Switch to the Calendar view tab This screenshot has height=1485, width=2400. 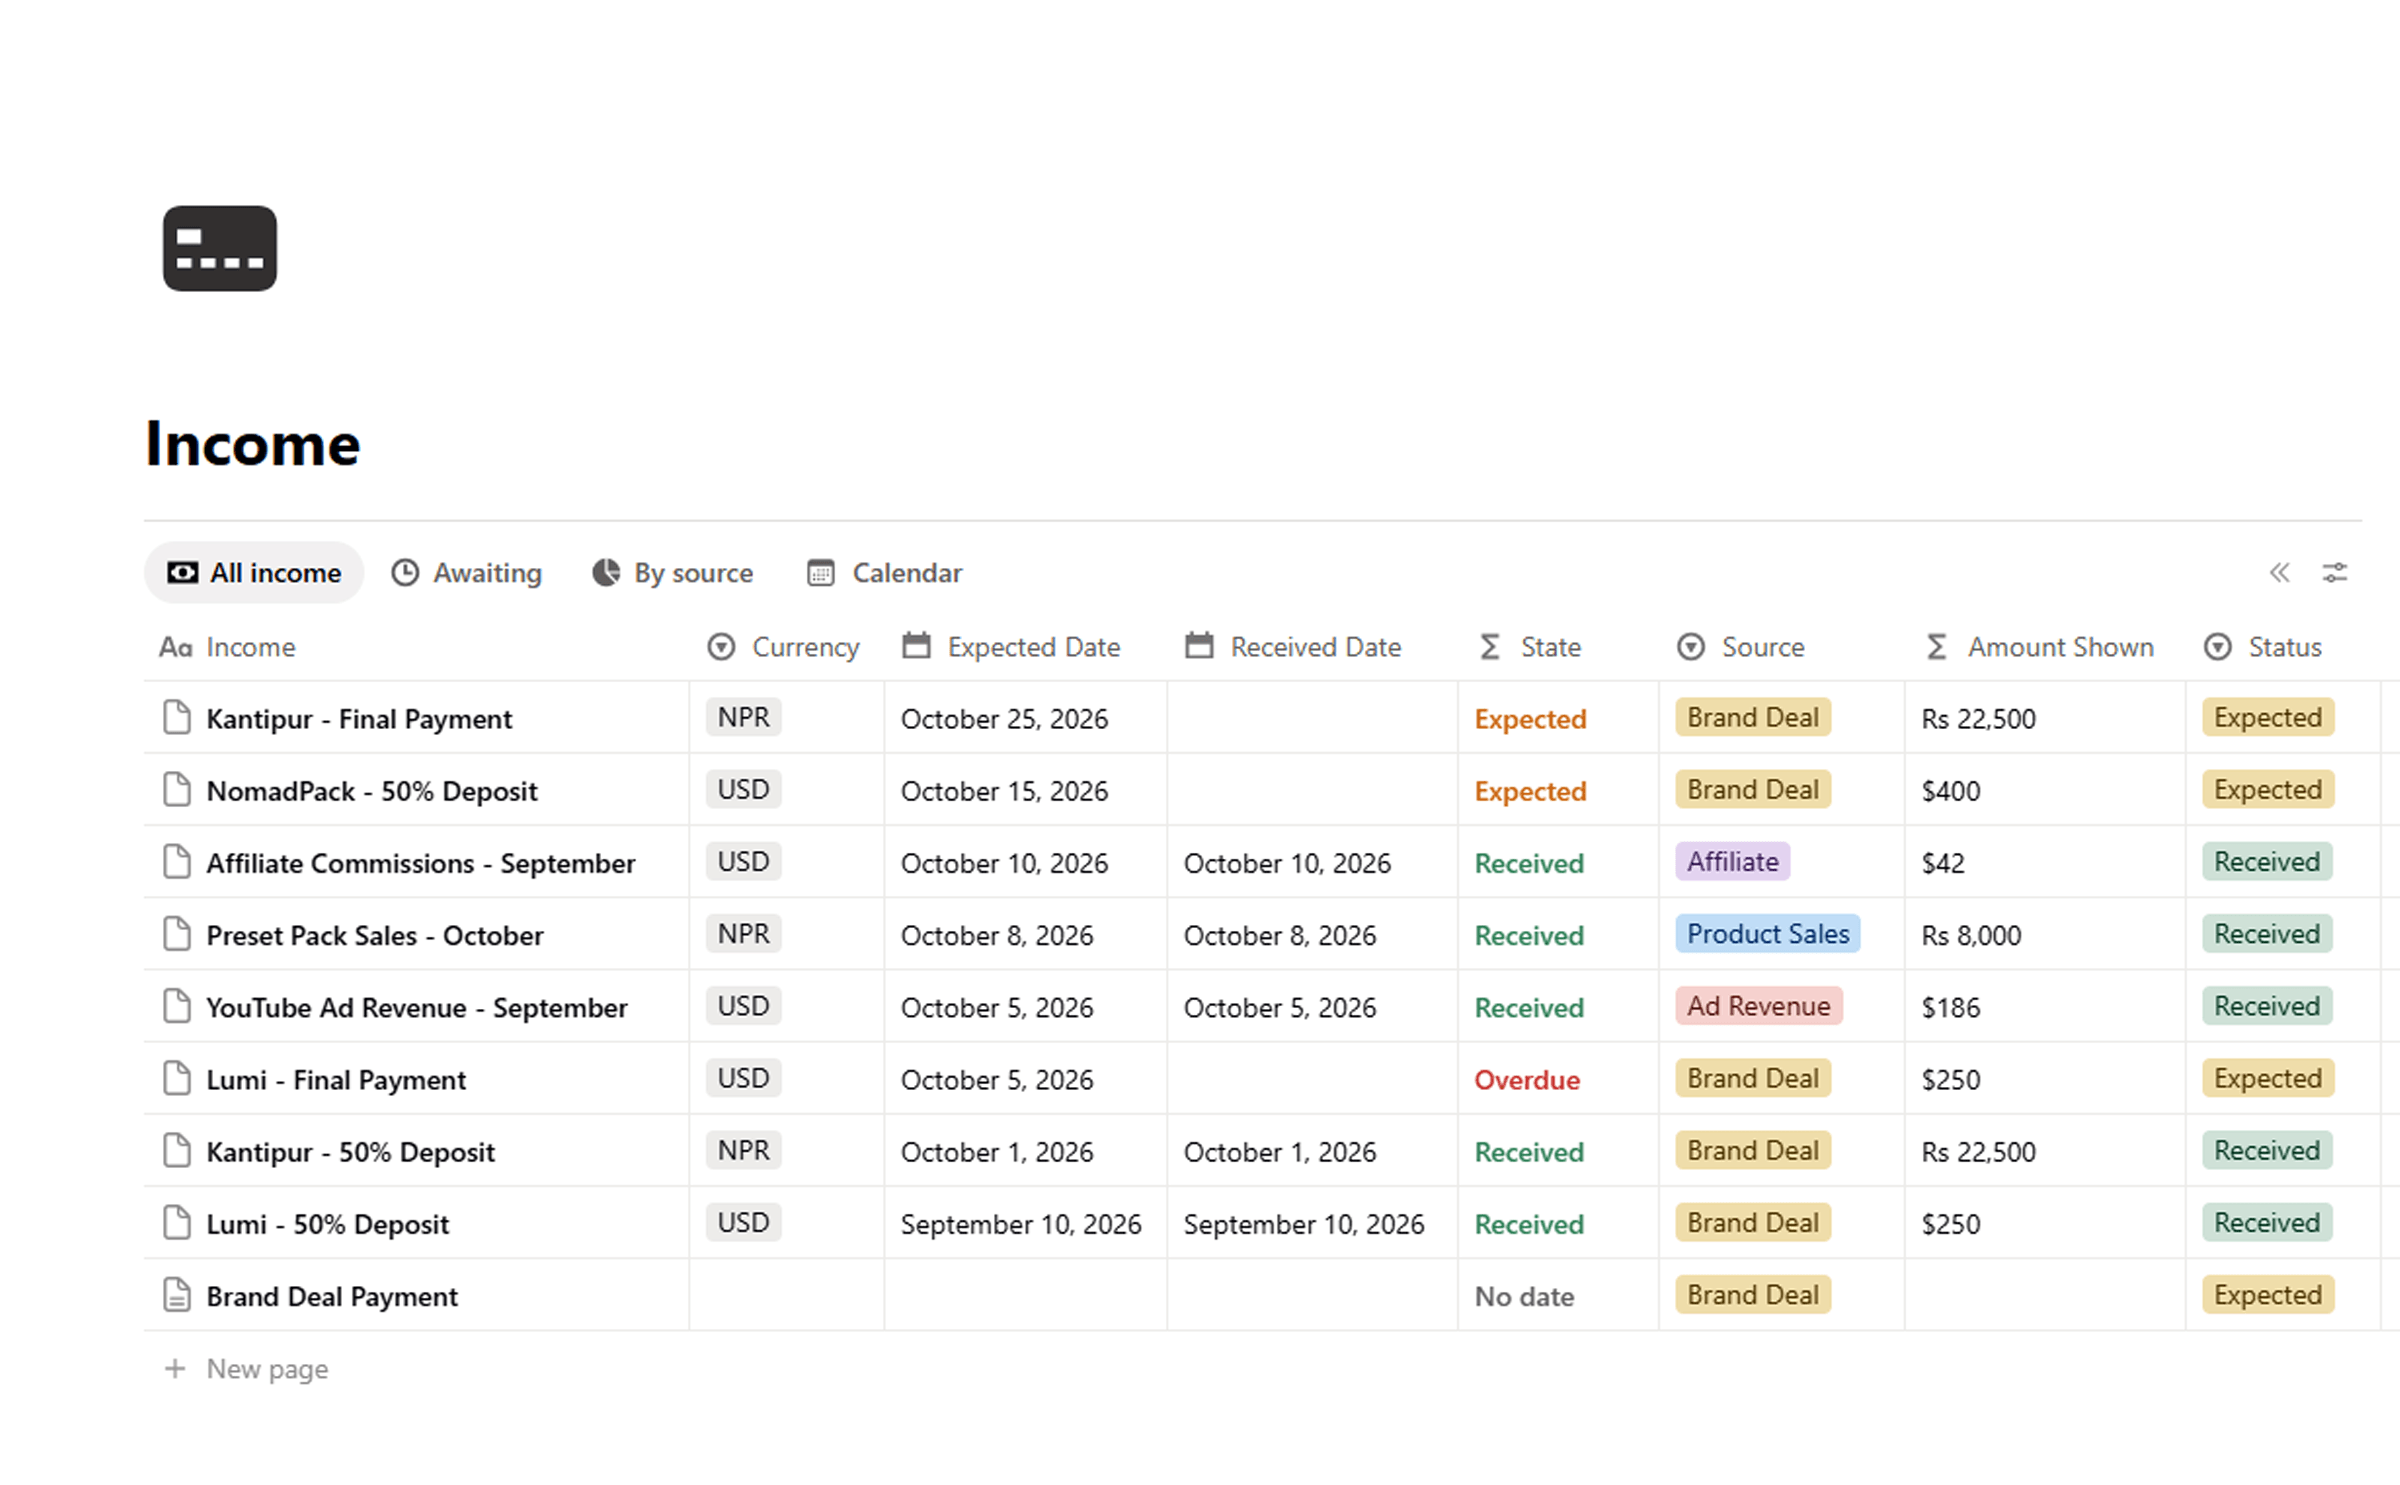[884, 572]
